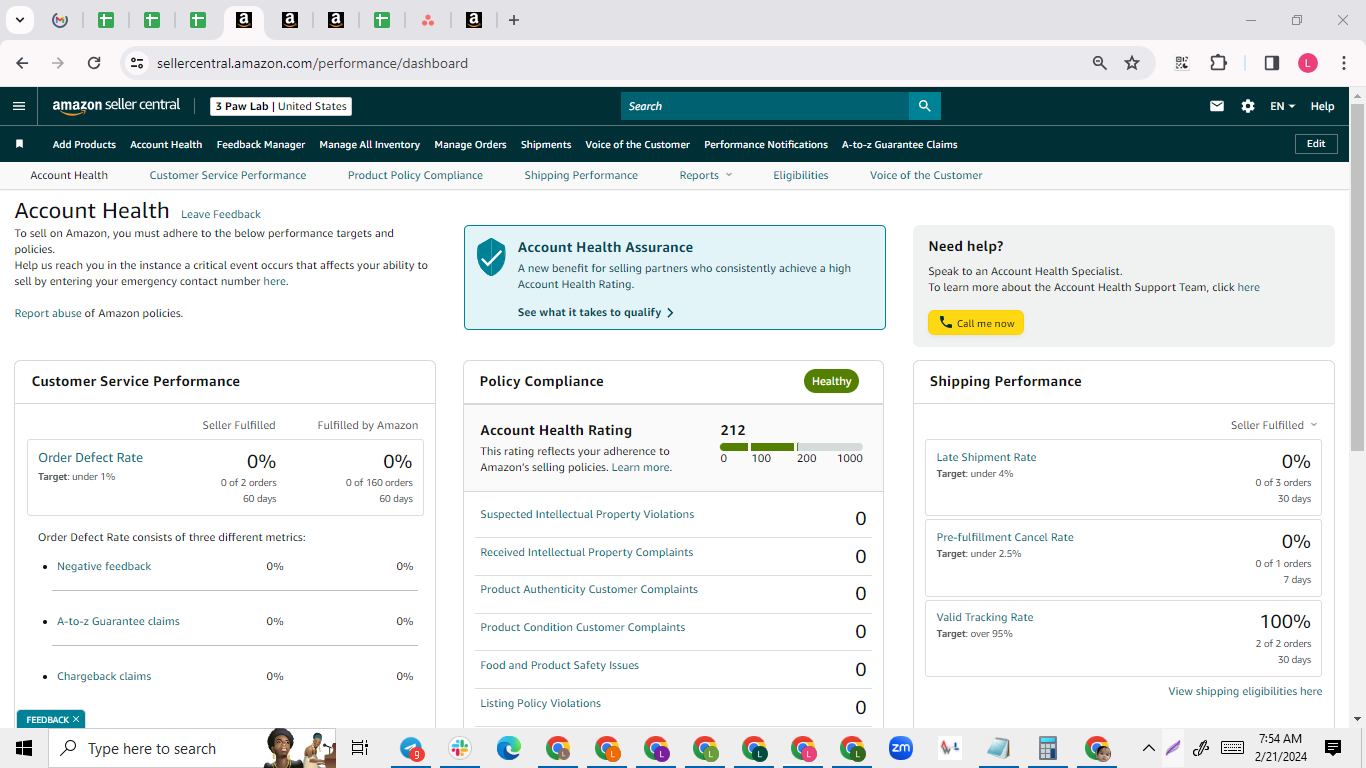Open the Negative feedback link
The image size is (1366, 768).
click(104, 566)
